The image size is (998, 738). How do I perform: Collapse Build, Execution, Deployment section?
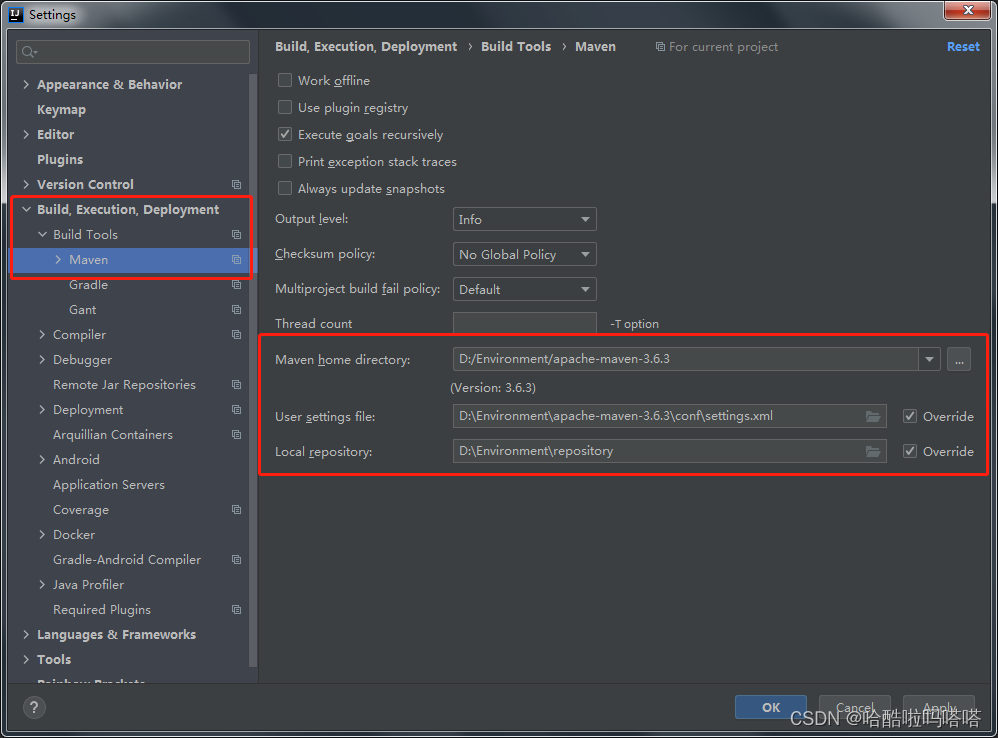[26, 209]
